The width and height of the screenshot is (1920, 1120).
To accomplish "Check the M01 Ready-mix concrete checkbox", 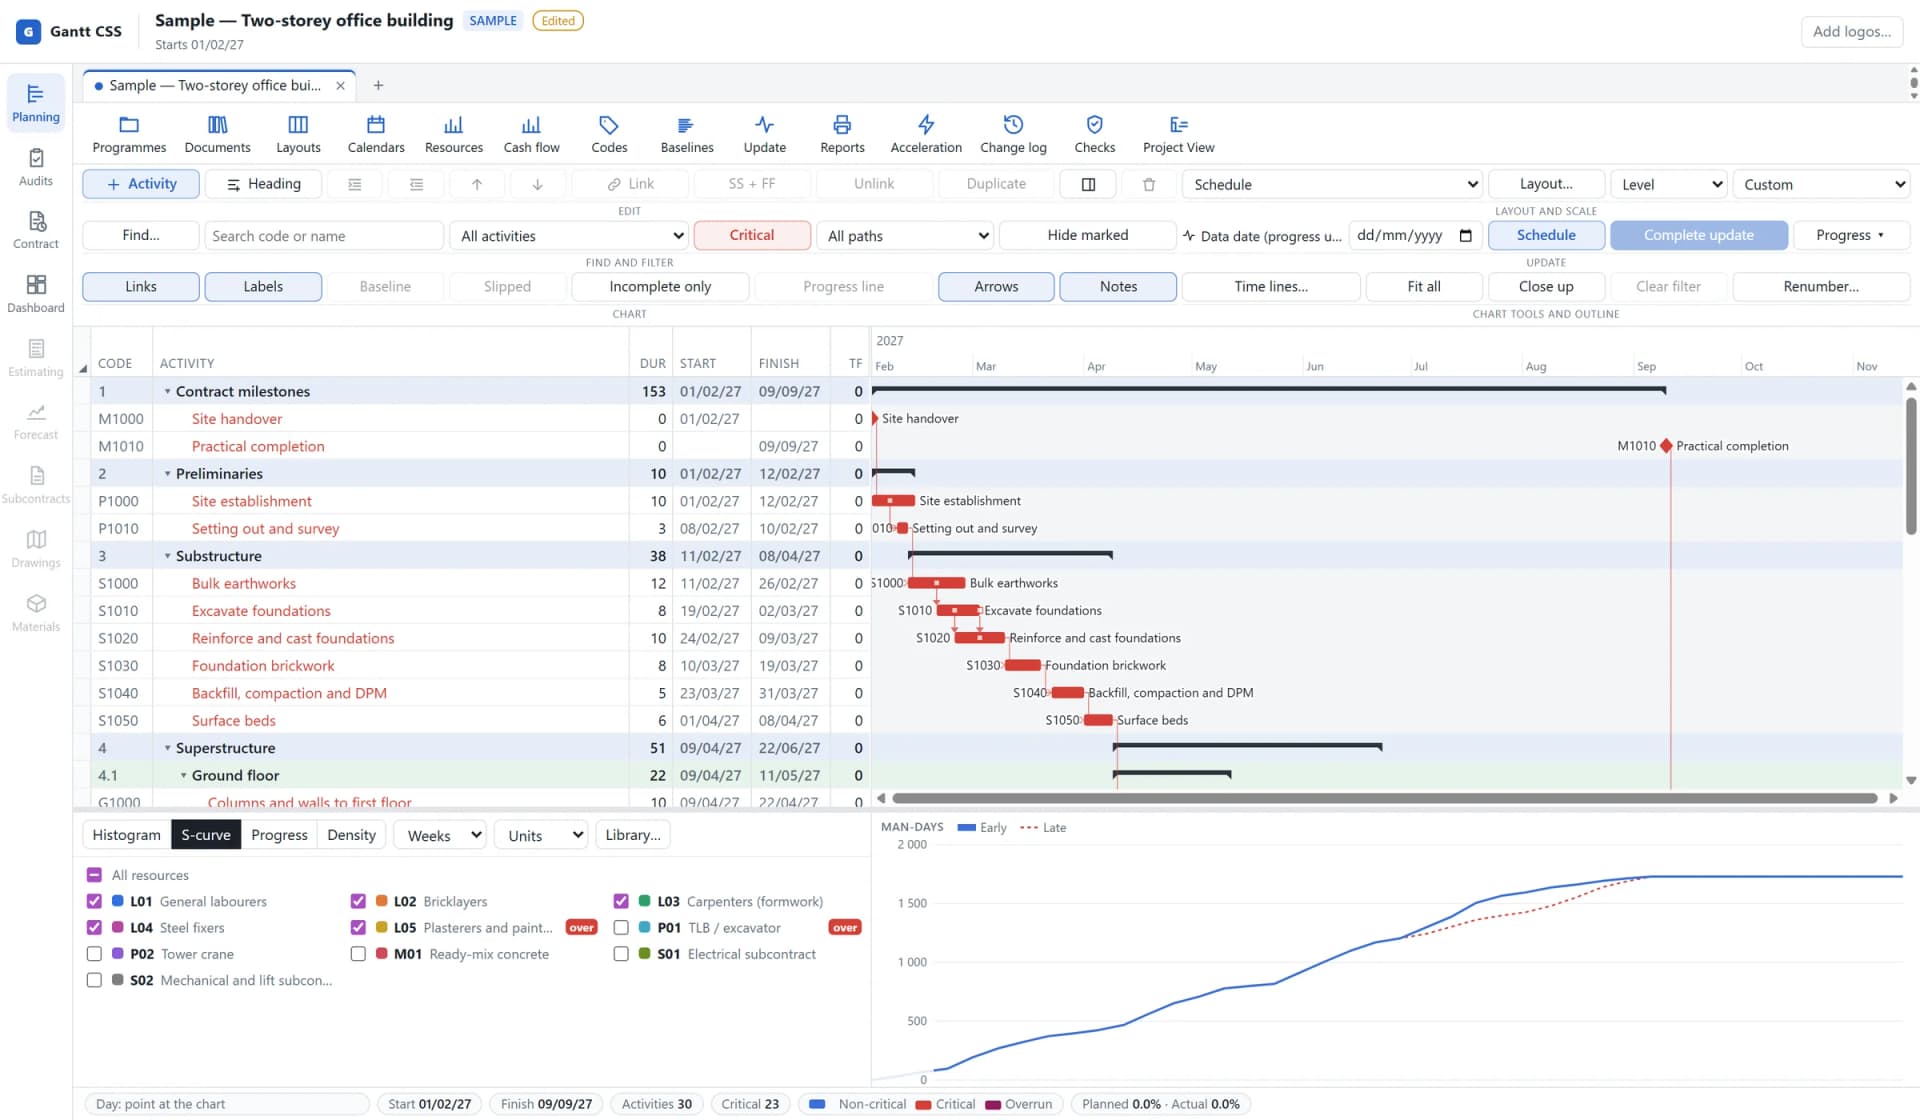I will pyautogui.click(x=358, y=954).
